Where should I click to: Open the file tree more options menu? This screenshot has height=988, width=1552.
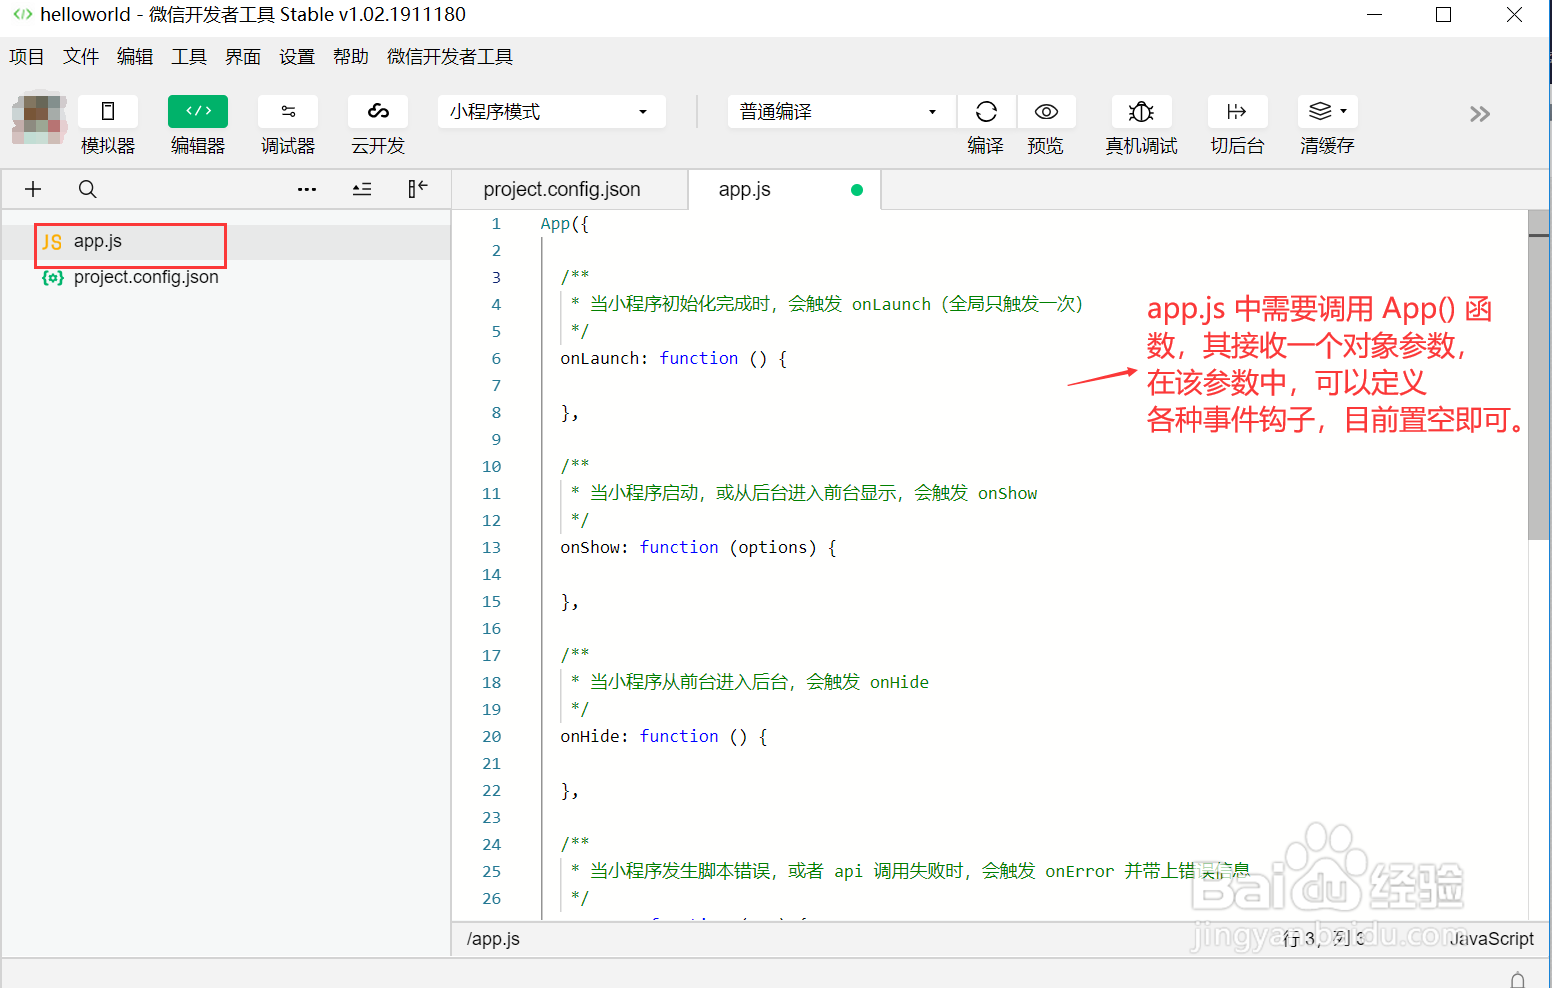pyautogui.click(x=307, y=189)
